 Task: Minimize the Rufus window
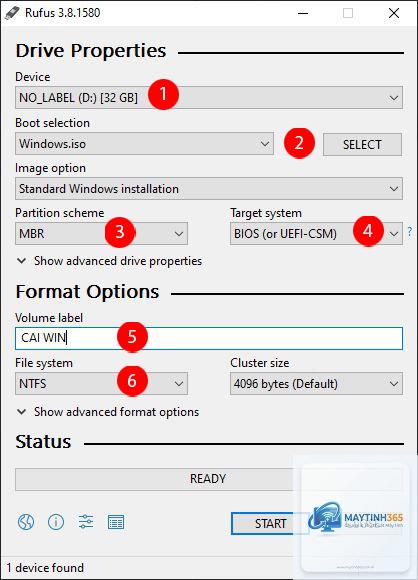click(x=303, y=13)
